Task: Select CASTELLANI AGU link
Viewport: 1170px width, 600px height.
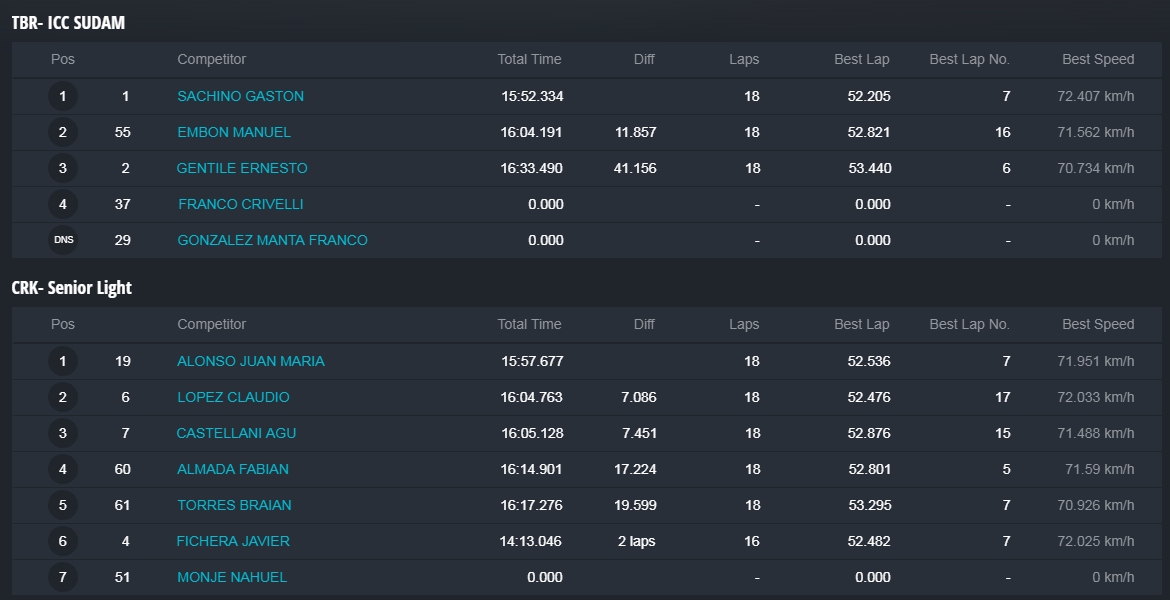Action: pyautogui.click(x=236, y=433)
